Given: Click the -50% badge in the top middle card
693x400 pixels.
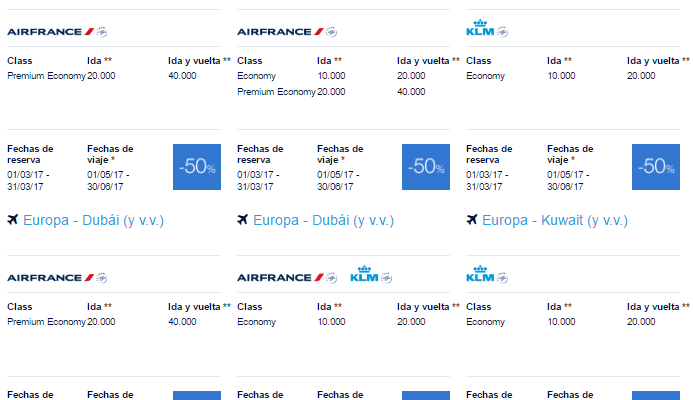Looking at the screenshot, I should (x=426, y=167).
